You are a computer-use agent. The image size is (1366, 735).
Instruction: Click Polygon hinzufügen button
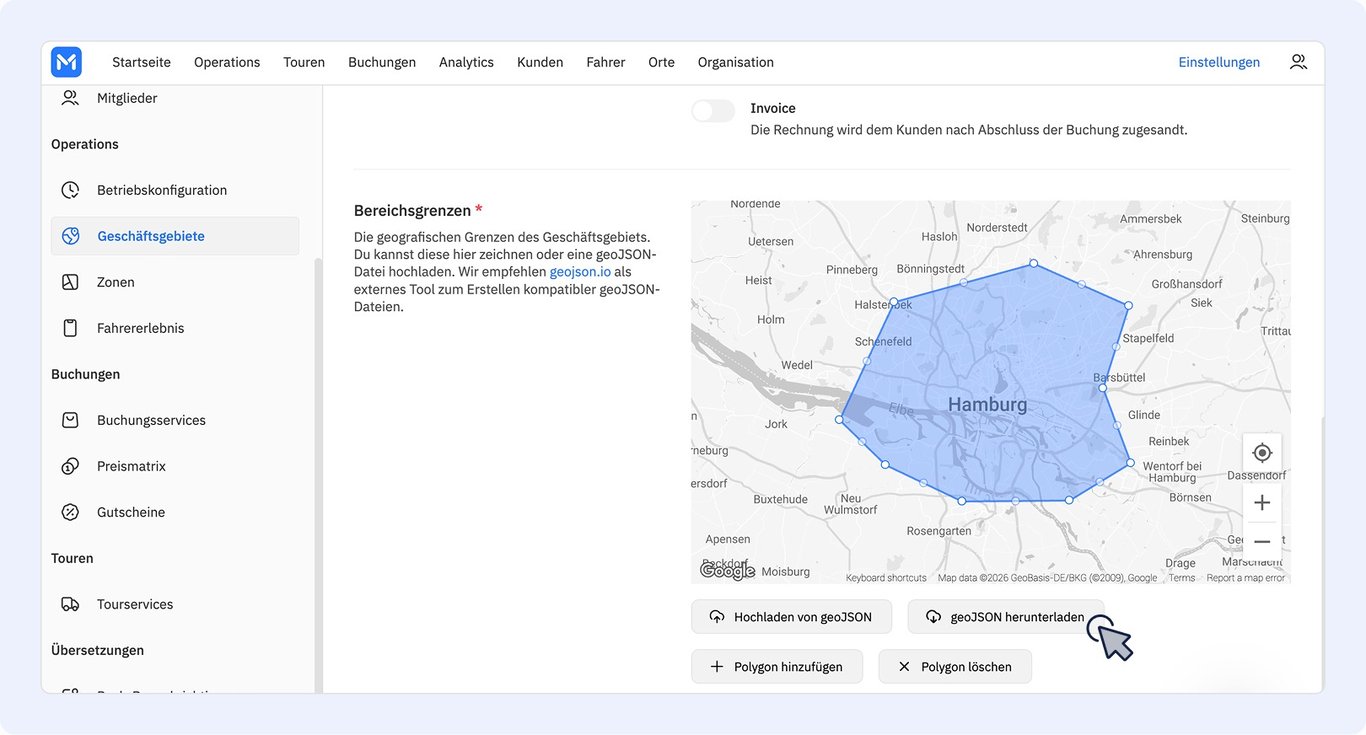[777, 667]
